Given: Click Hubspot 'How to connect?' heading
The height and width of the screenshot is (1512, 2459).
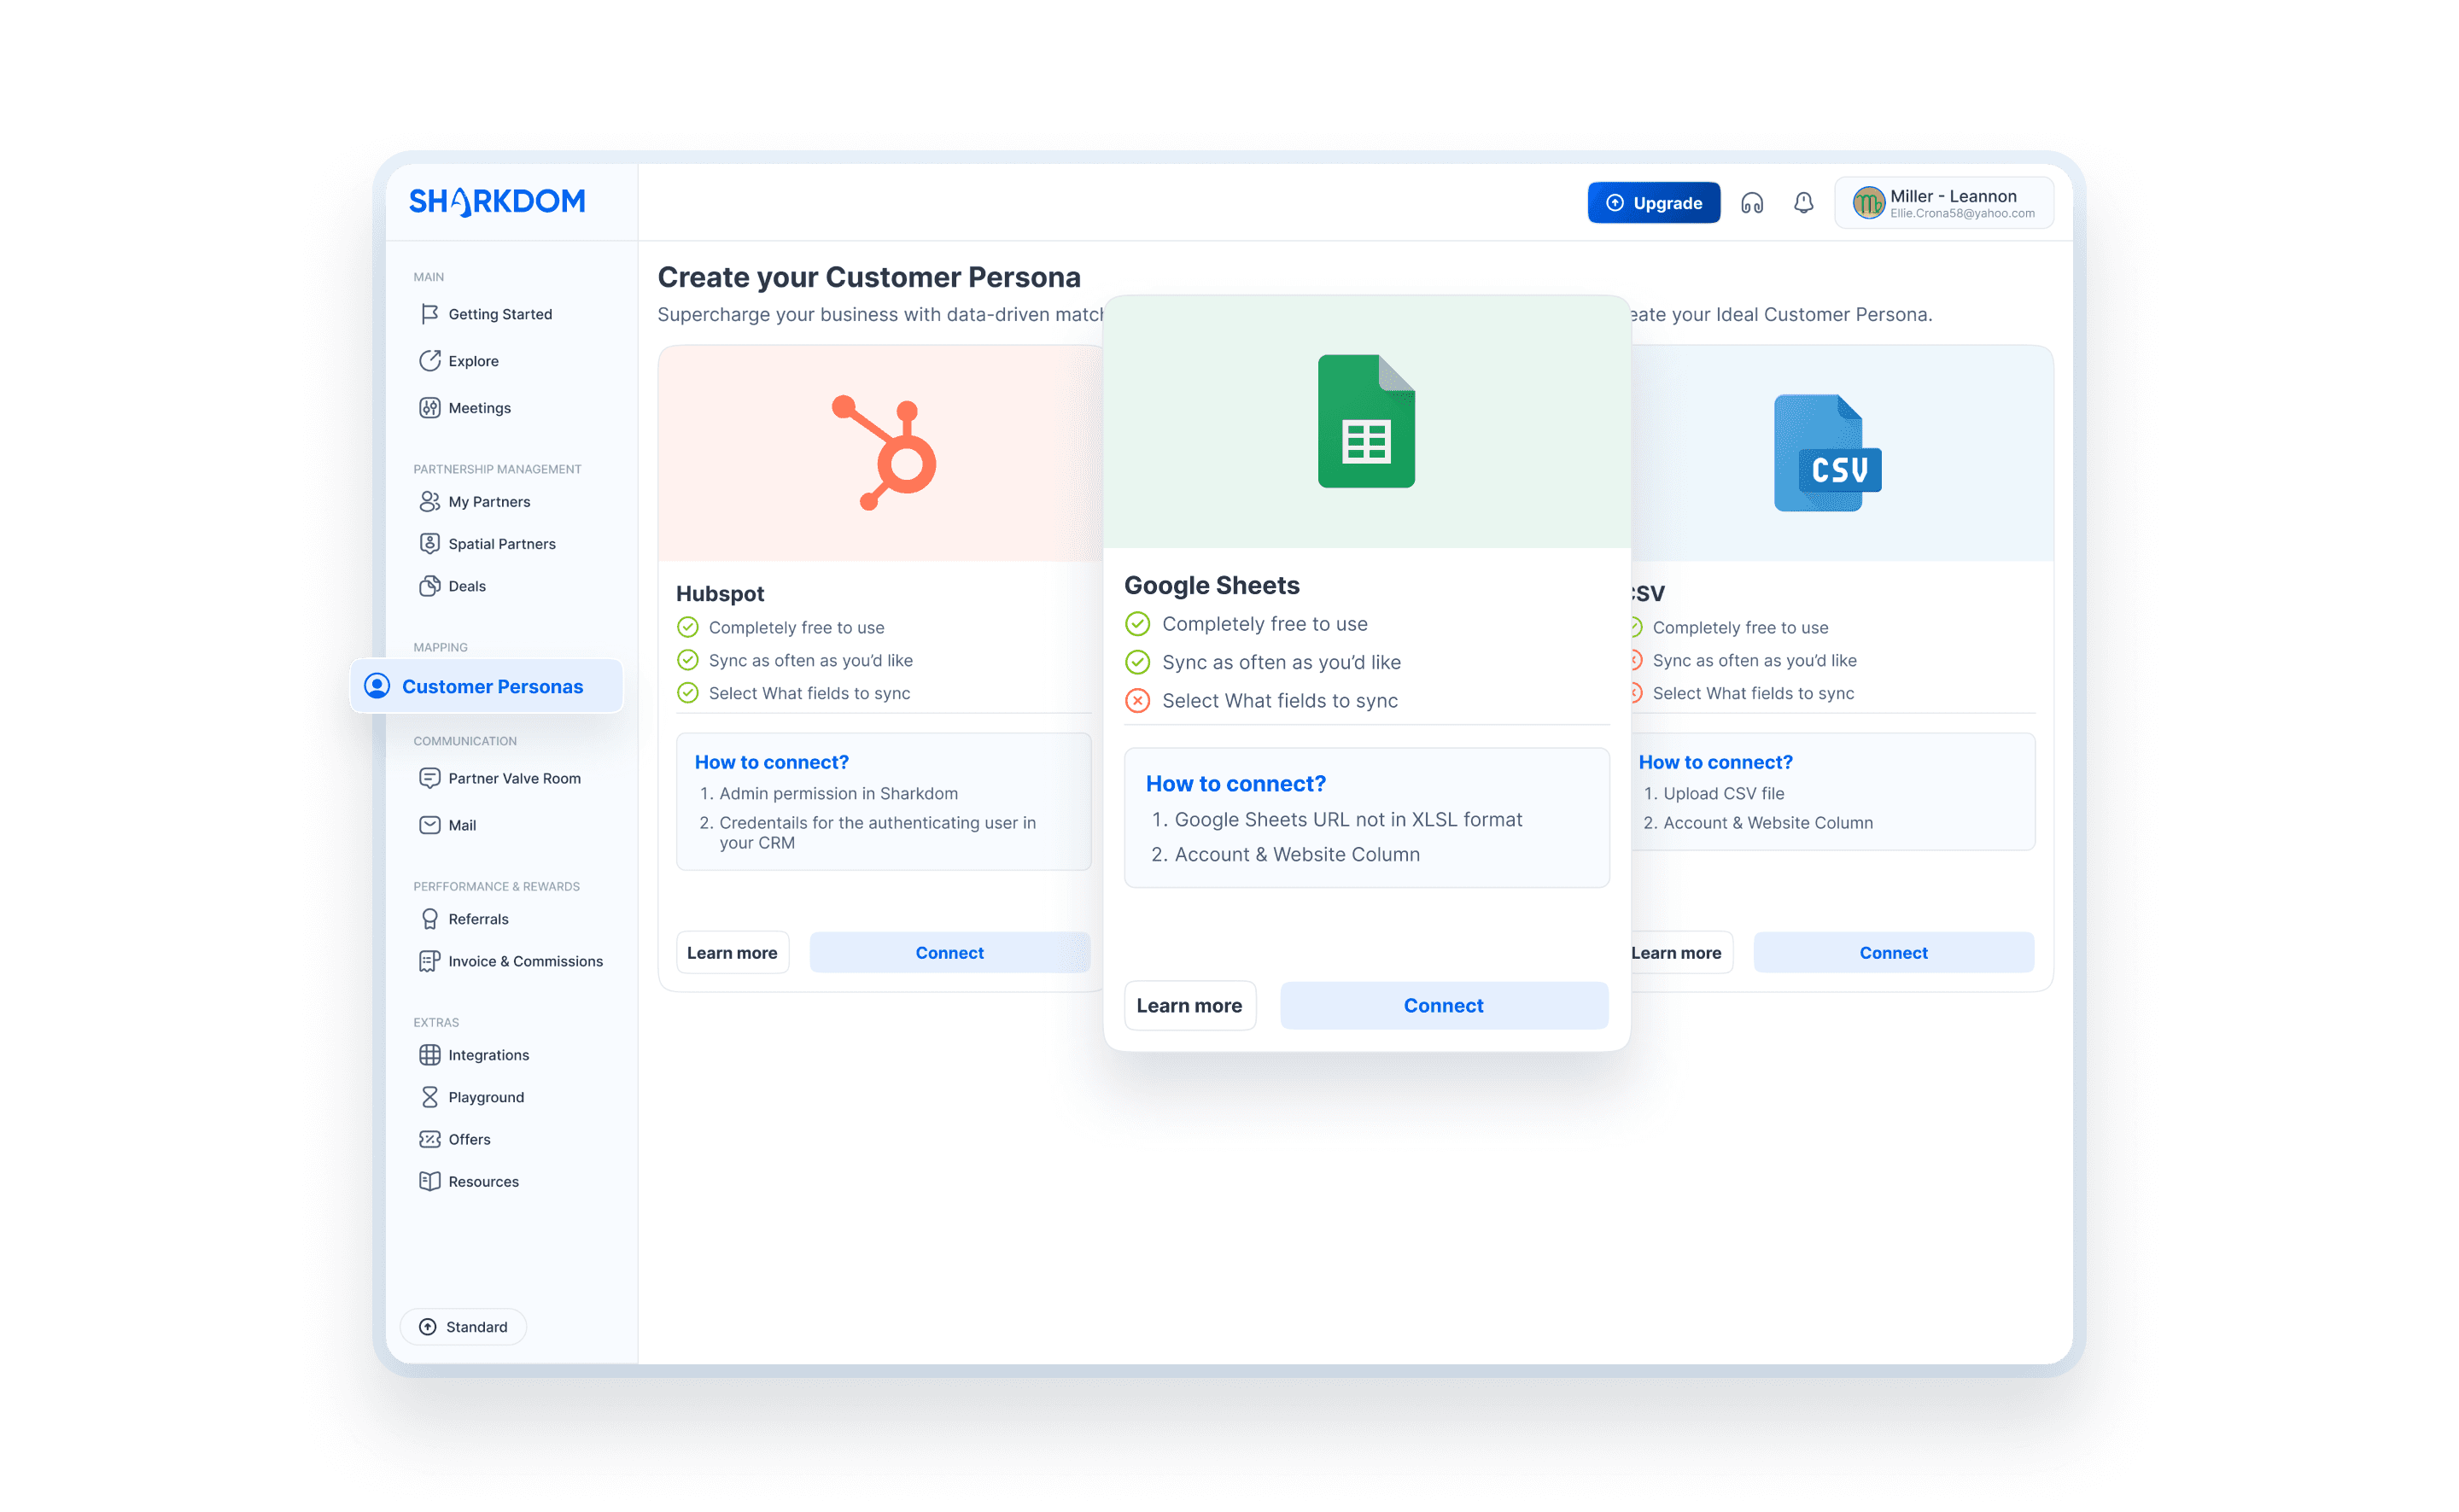Looking at the screenshot, I should click(771, 762).
